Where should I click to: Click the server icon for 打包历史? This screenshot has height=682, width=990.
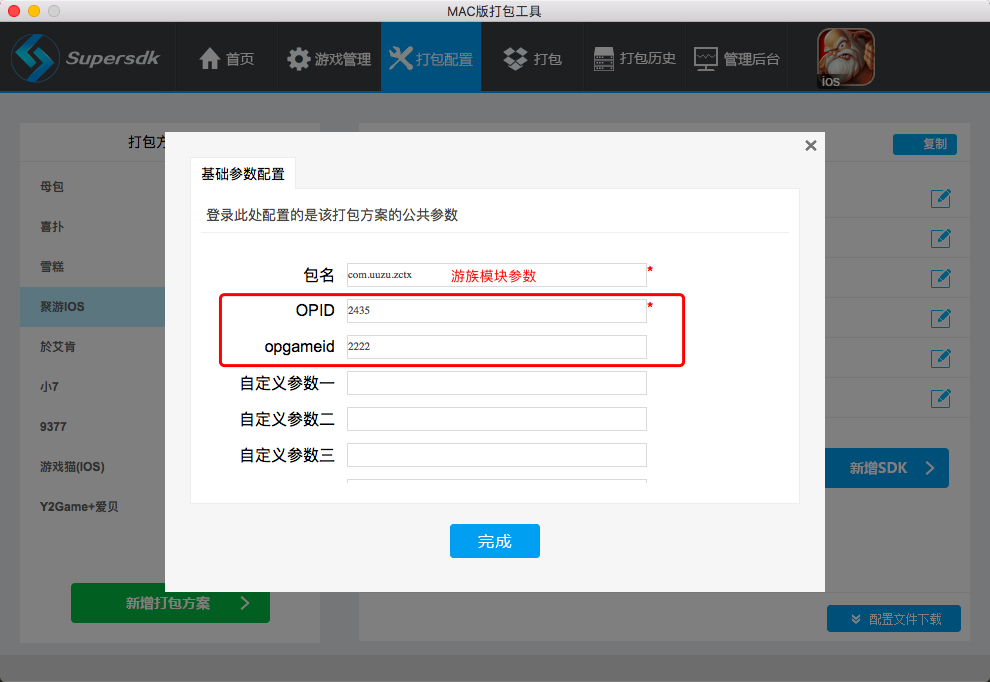(604, 59)
